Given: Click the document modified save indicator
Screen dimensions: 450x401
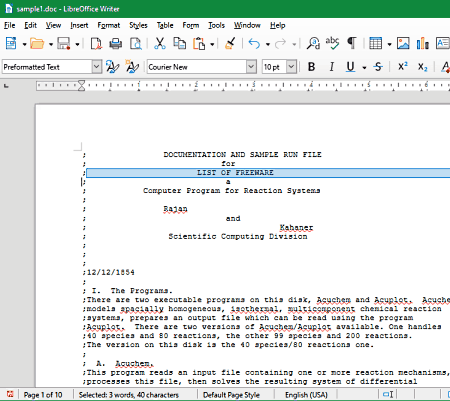Looking at the screenshot, I should [x=10, y=395].
